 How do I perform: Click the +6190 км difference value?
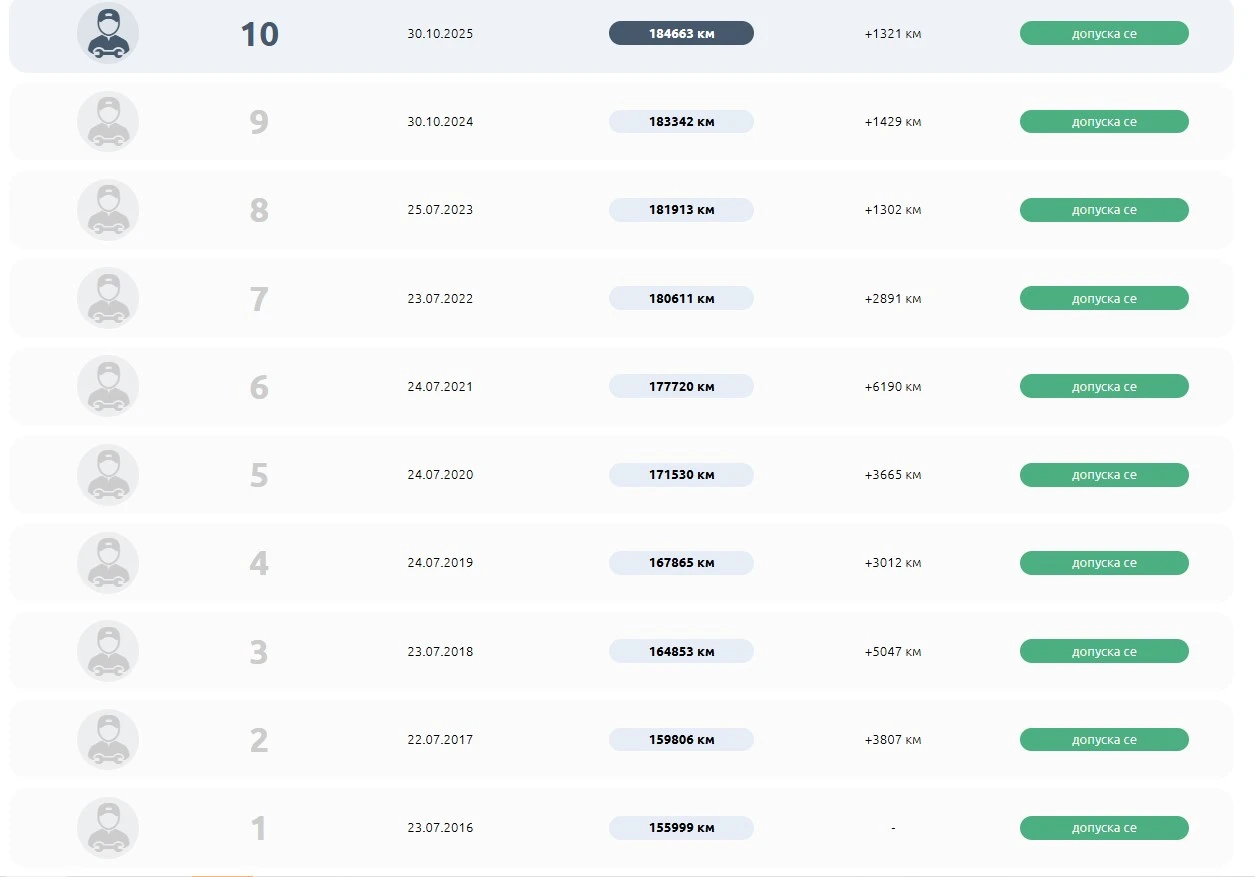pyautogui.click(x=893, y=386)
